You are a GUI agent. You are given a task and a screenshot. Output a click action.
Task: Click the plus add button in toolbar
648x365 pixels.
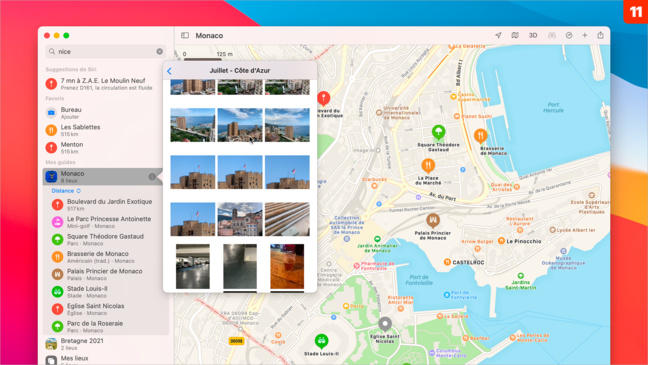click(x=585, y=36)
